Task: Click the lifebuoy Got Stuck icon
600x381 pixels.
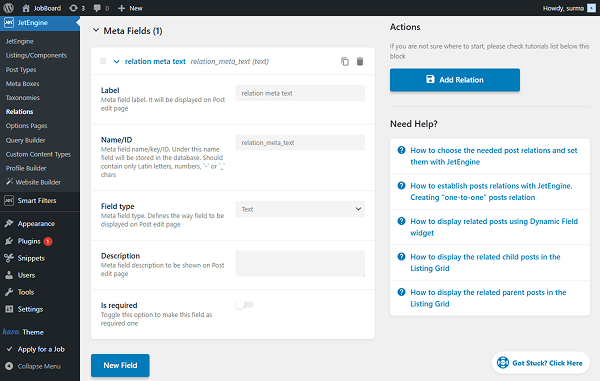Action: pos(503,362)
